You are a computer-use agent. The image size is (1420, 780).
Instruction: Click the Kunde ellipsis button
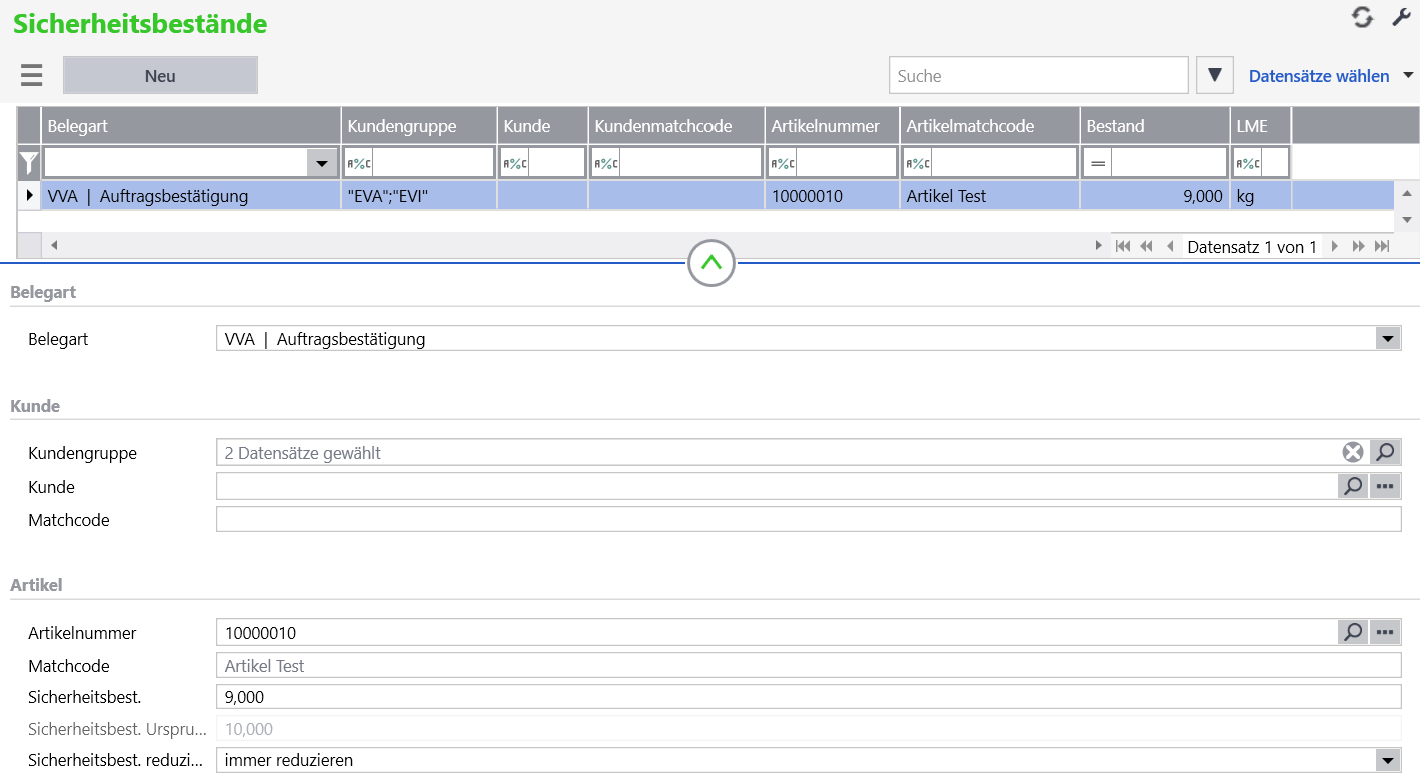coord(1385,486)
